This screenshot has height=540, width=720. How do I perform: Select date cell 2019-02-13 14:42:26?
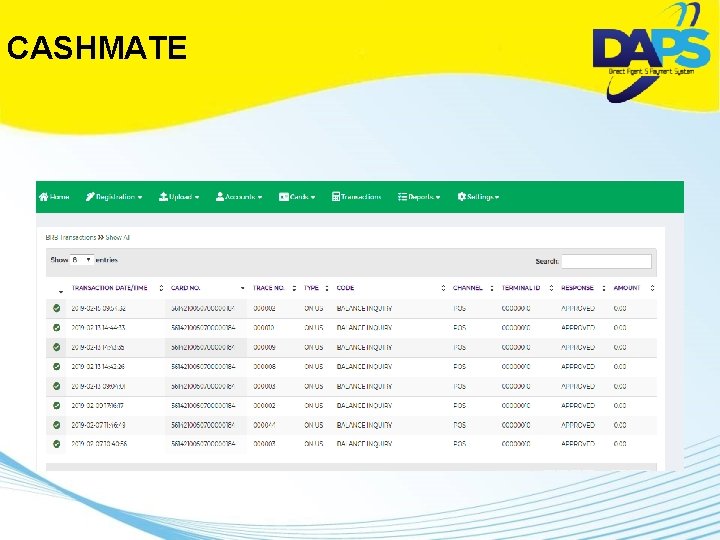(x=98, y=367)
